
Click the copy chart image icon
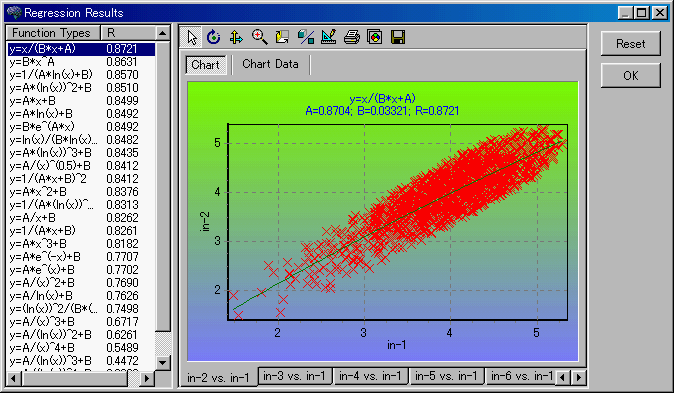[375, 37]
